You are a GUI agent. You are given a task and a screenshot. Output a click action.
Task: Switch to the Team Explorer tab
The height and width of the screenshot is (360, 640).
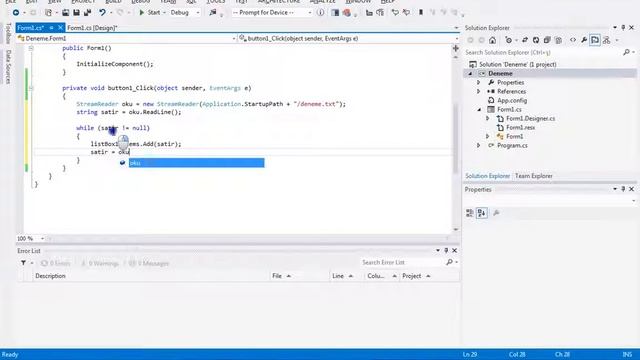(533, 176)
